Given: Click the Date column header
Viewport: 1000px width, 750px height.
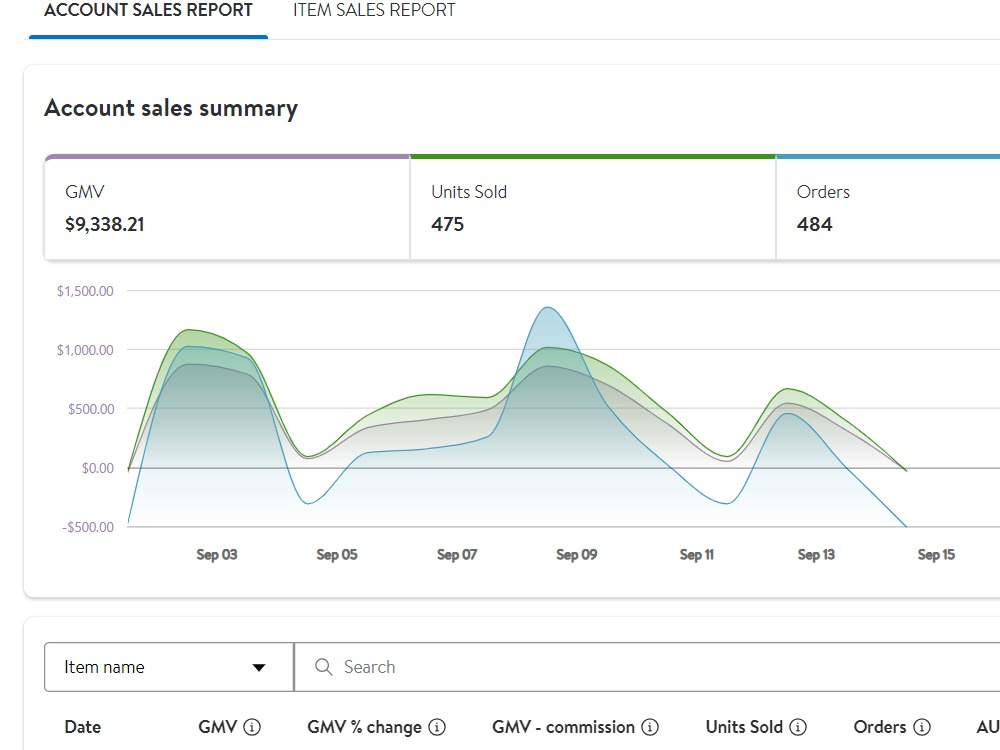Looking at the screenshot, I should [83, 727].
